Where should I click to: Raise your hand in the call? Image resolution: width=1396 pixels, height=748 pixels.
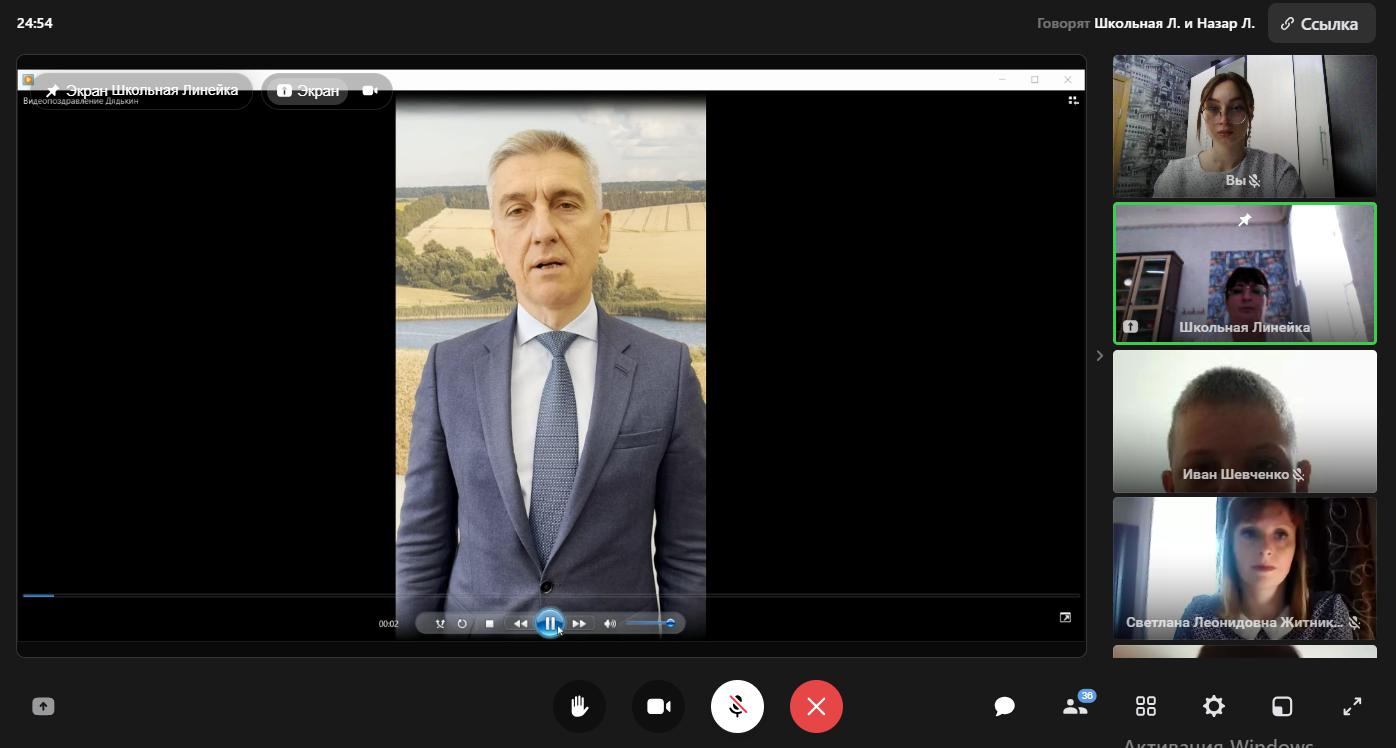(x=579, y=707)
